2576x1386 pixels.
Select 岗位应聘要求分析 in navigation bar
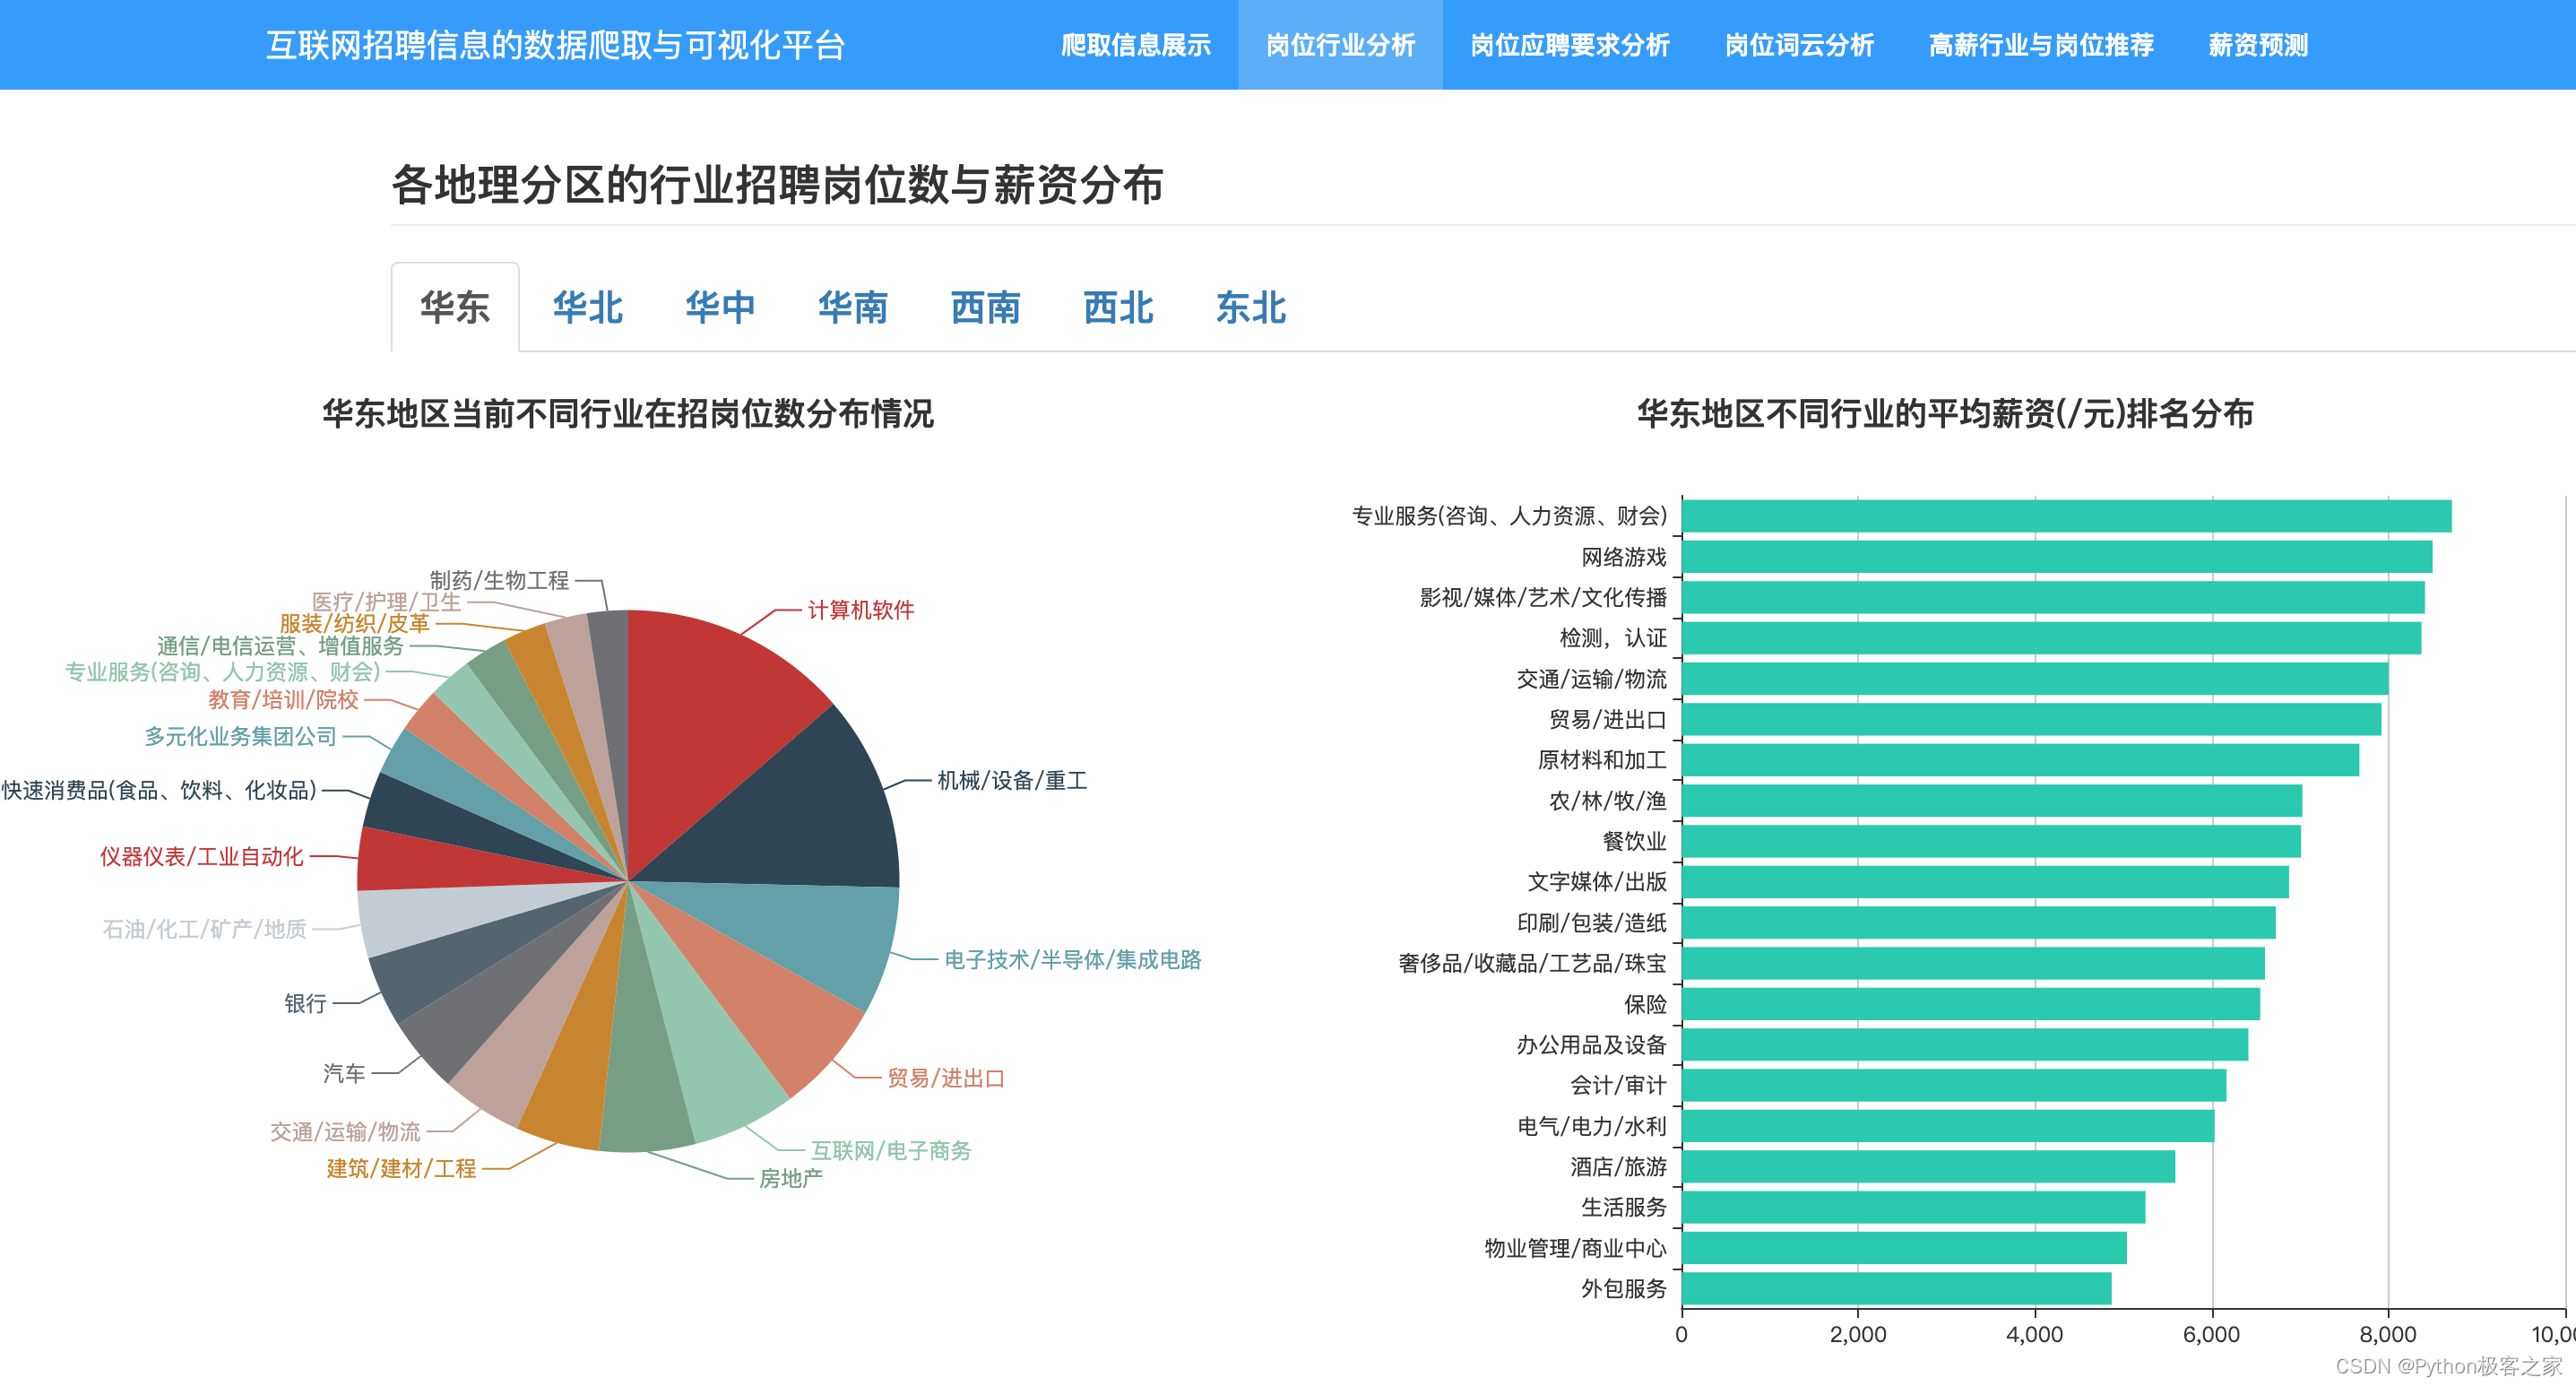tap(1569, 45)
